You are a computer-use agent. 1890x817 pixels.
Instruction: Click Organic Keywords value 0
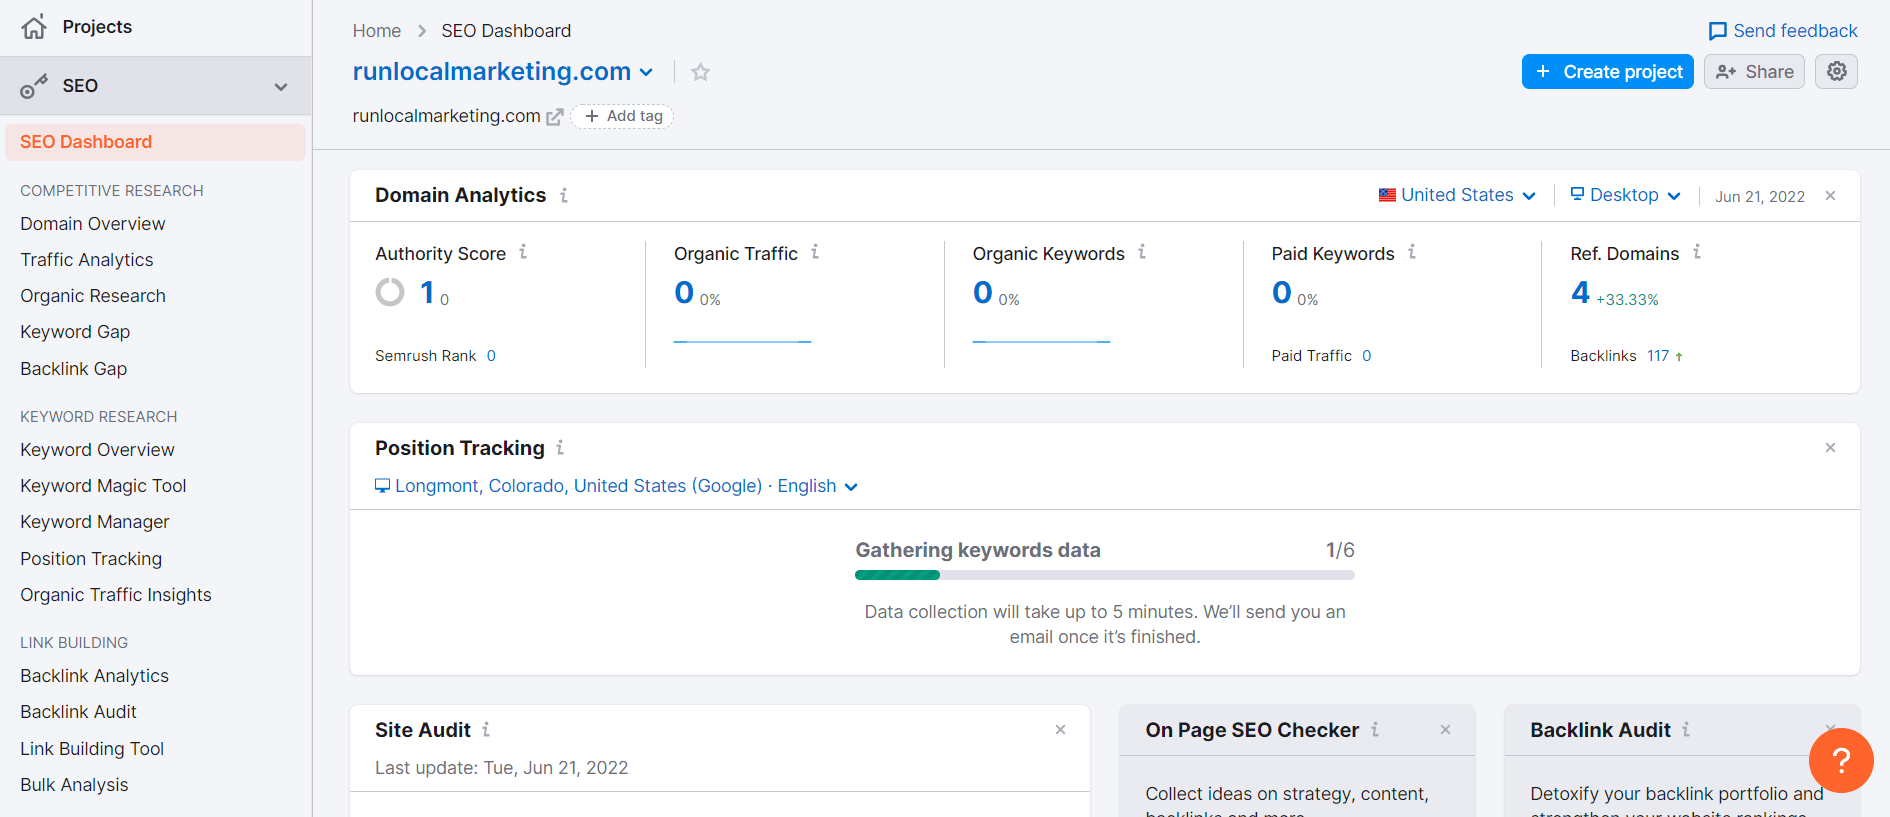983,292
